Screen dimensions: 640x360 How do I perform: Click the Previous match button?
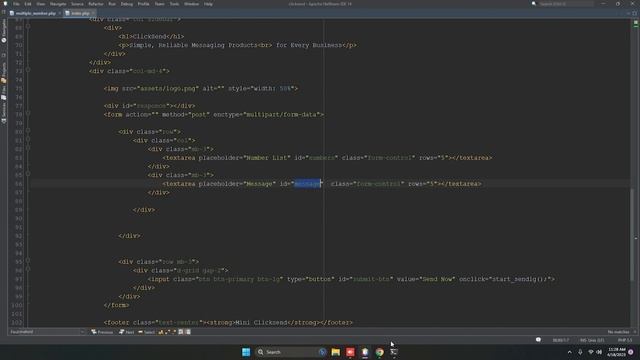[x=102, y=332]
